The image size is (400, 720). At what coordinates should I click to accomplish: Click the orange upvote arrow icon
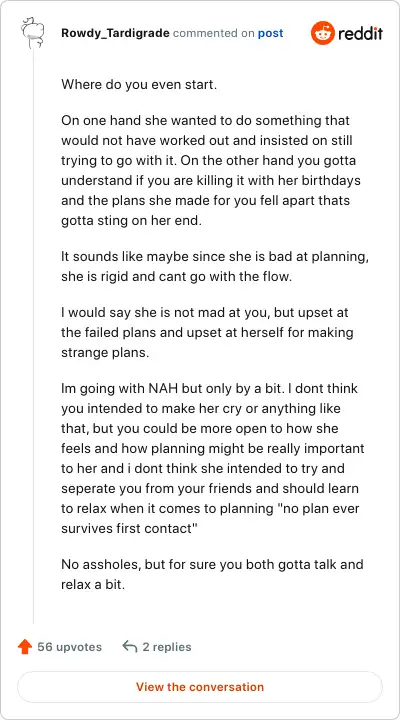[25, 647]
